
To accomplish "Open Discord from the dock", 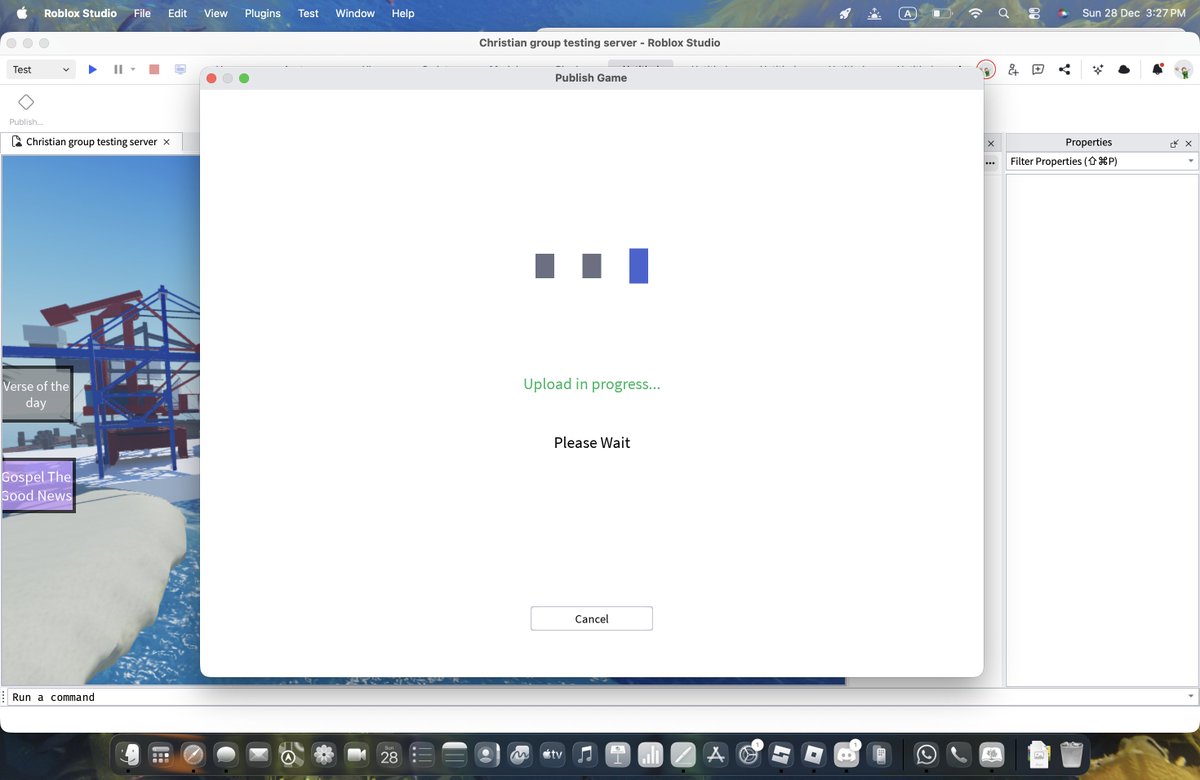I will (848, 755).
